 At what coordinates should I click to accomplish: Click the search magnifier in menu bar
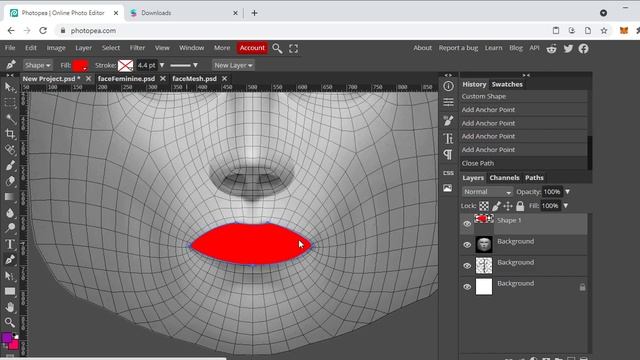pyautogui.click(x=277, y=48)
